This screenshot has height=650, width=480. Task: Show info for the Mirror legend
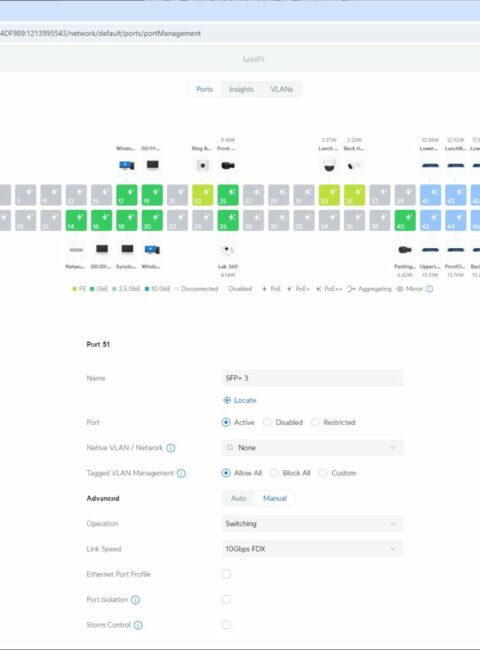click(429, 289)
